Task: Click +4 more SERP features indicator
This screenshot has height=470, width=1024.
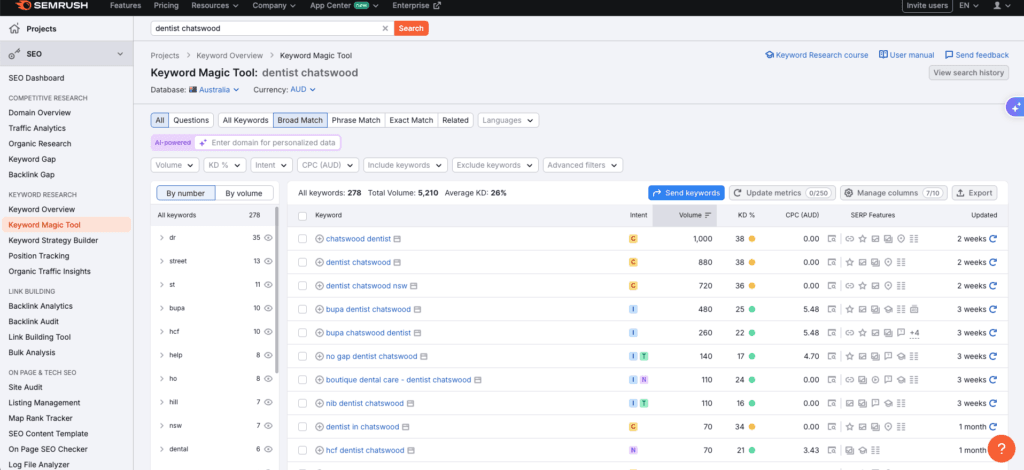Action: point(914,333)
